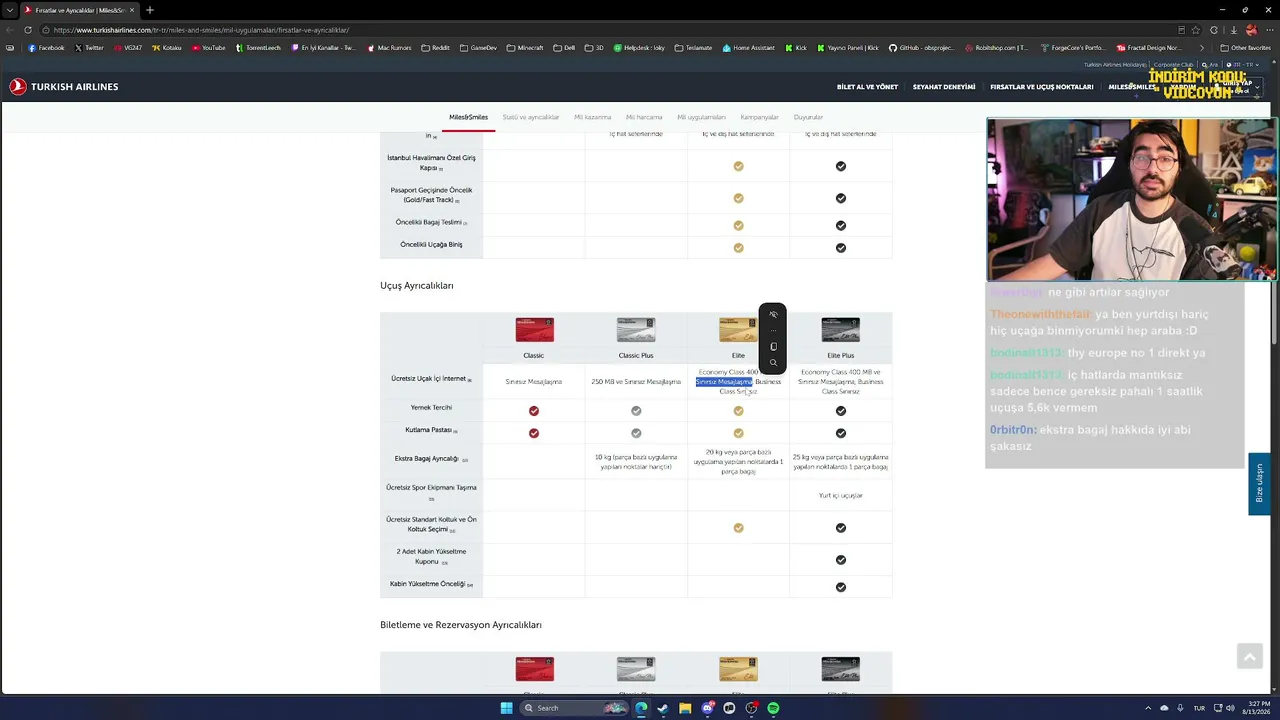
Task: Click Elite Plus checkmark for Kutlama Pastası
Action: (841, 433)
